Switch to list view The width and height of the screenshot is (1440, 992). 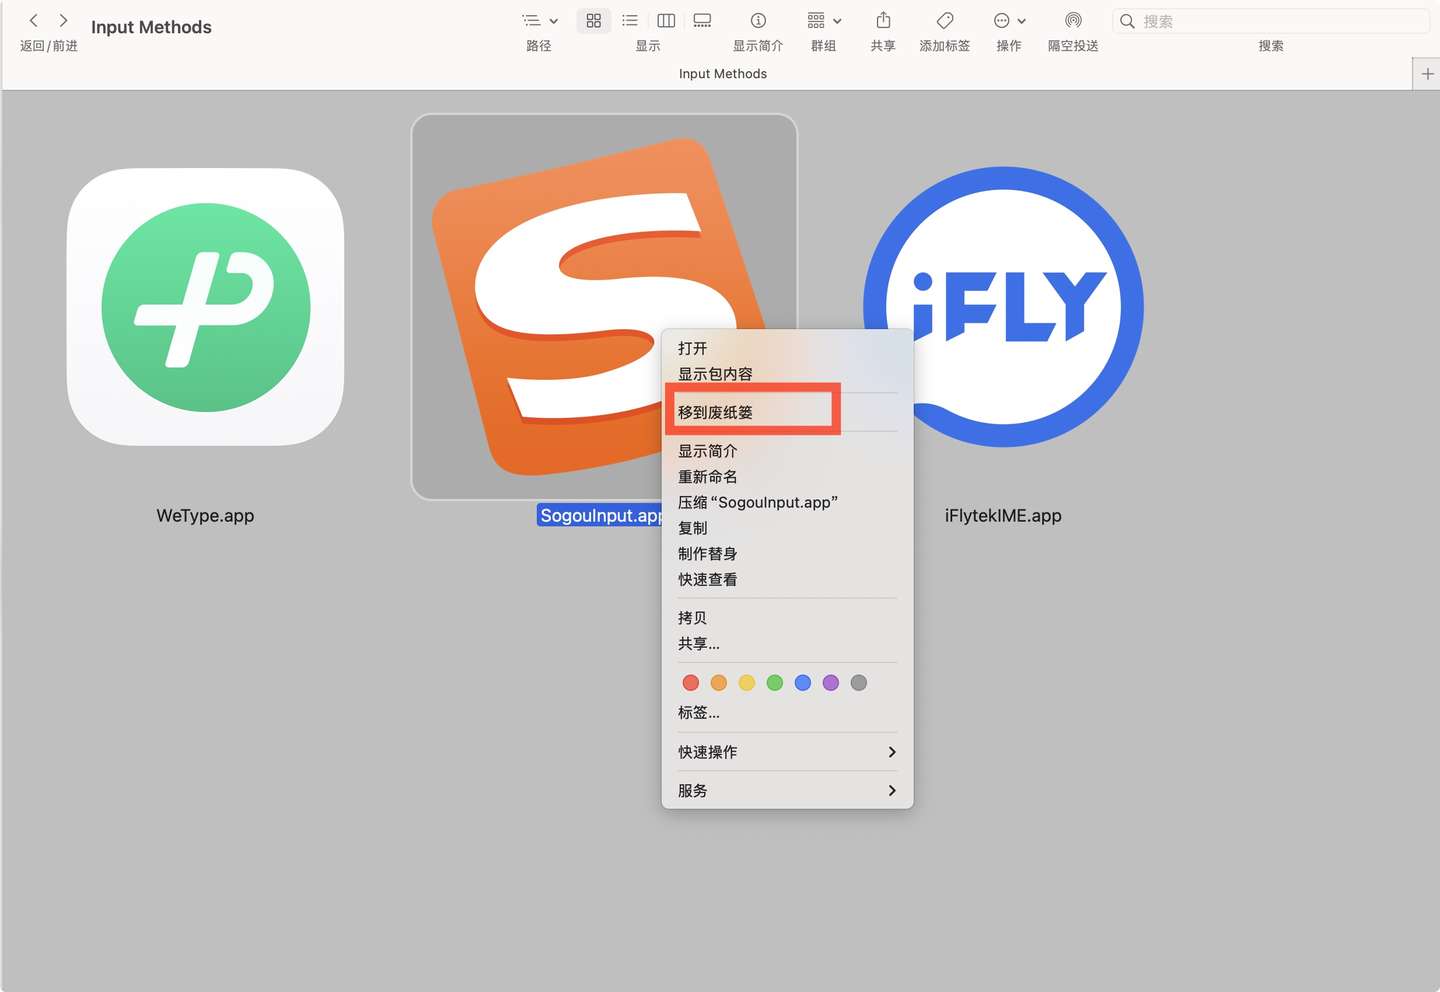tap(630, 20)
